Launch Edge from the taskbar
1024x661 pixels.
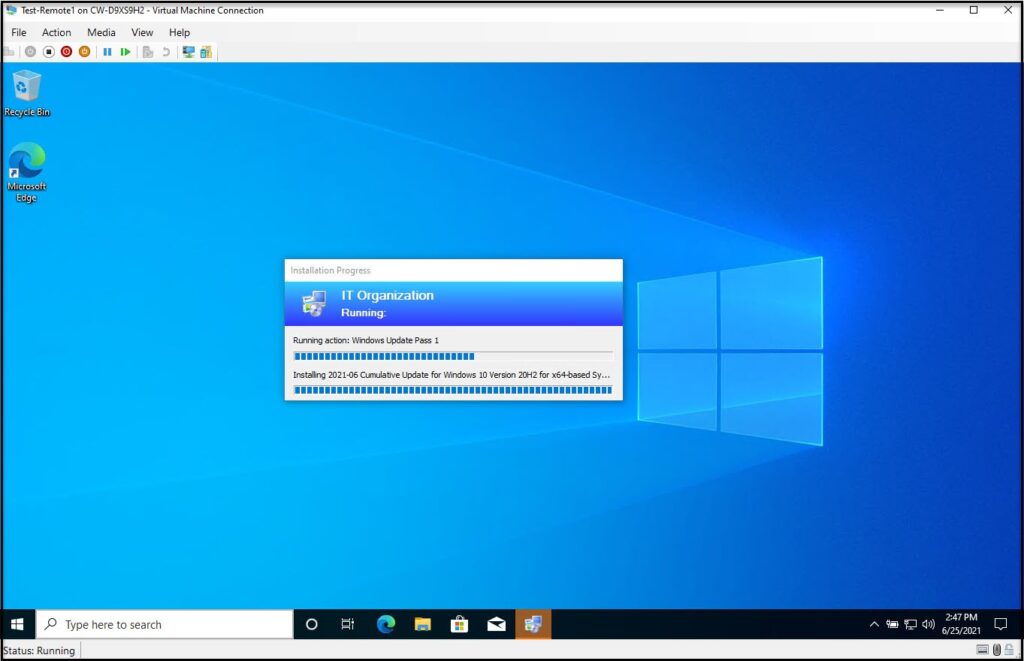(385, 624)
